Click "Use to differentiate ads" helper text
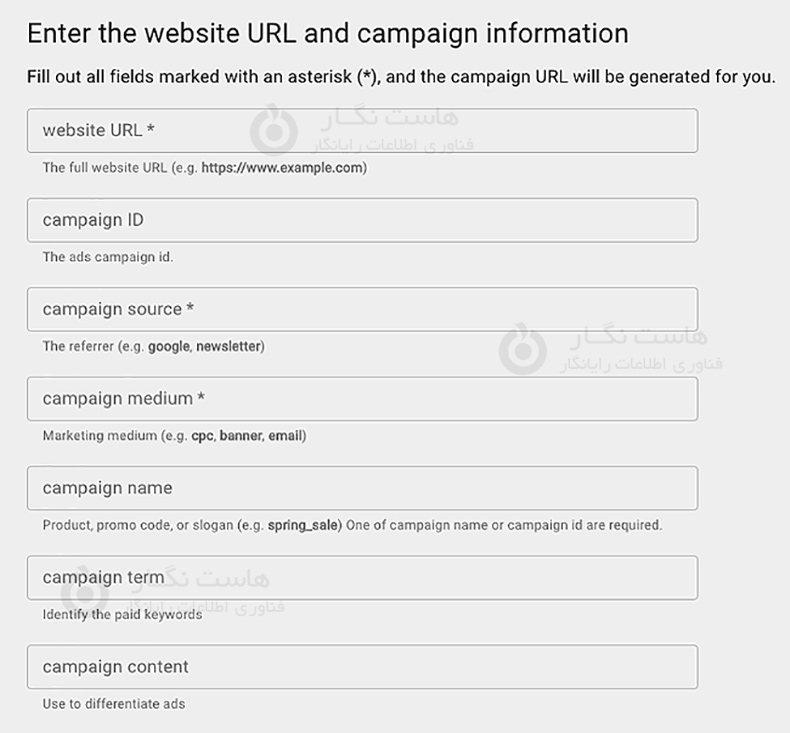Screen dimensions: 790x733 tap(114, 704)
